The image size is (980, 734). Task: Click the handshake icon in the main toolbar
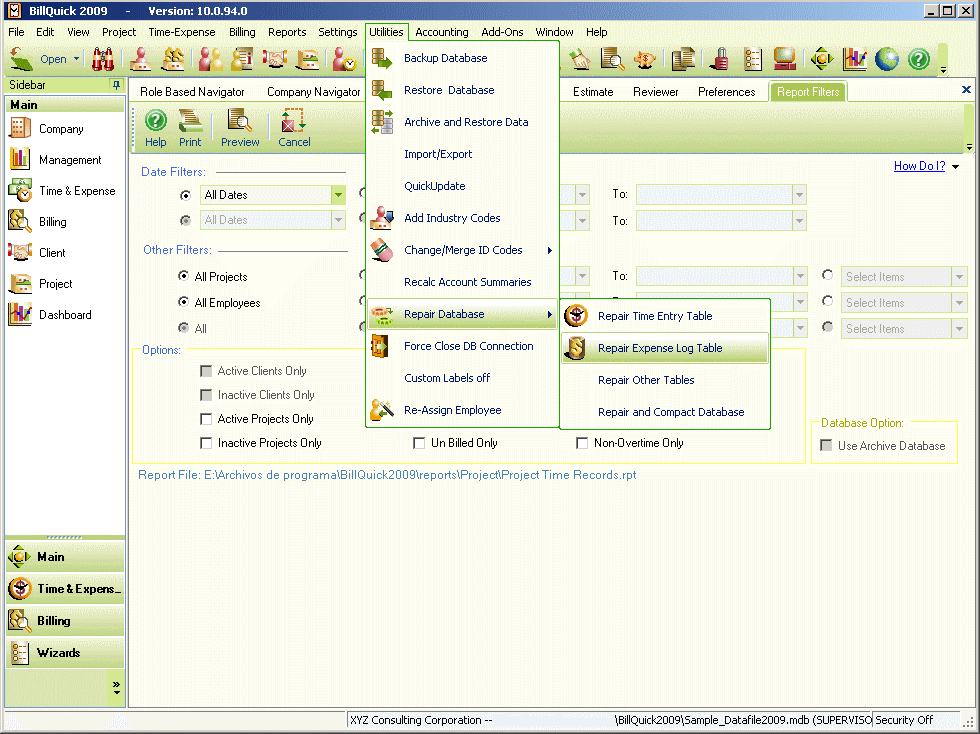tap(274, 59)
